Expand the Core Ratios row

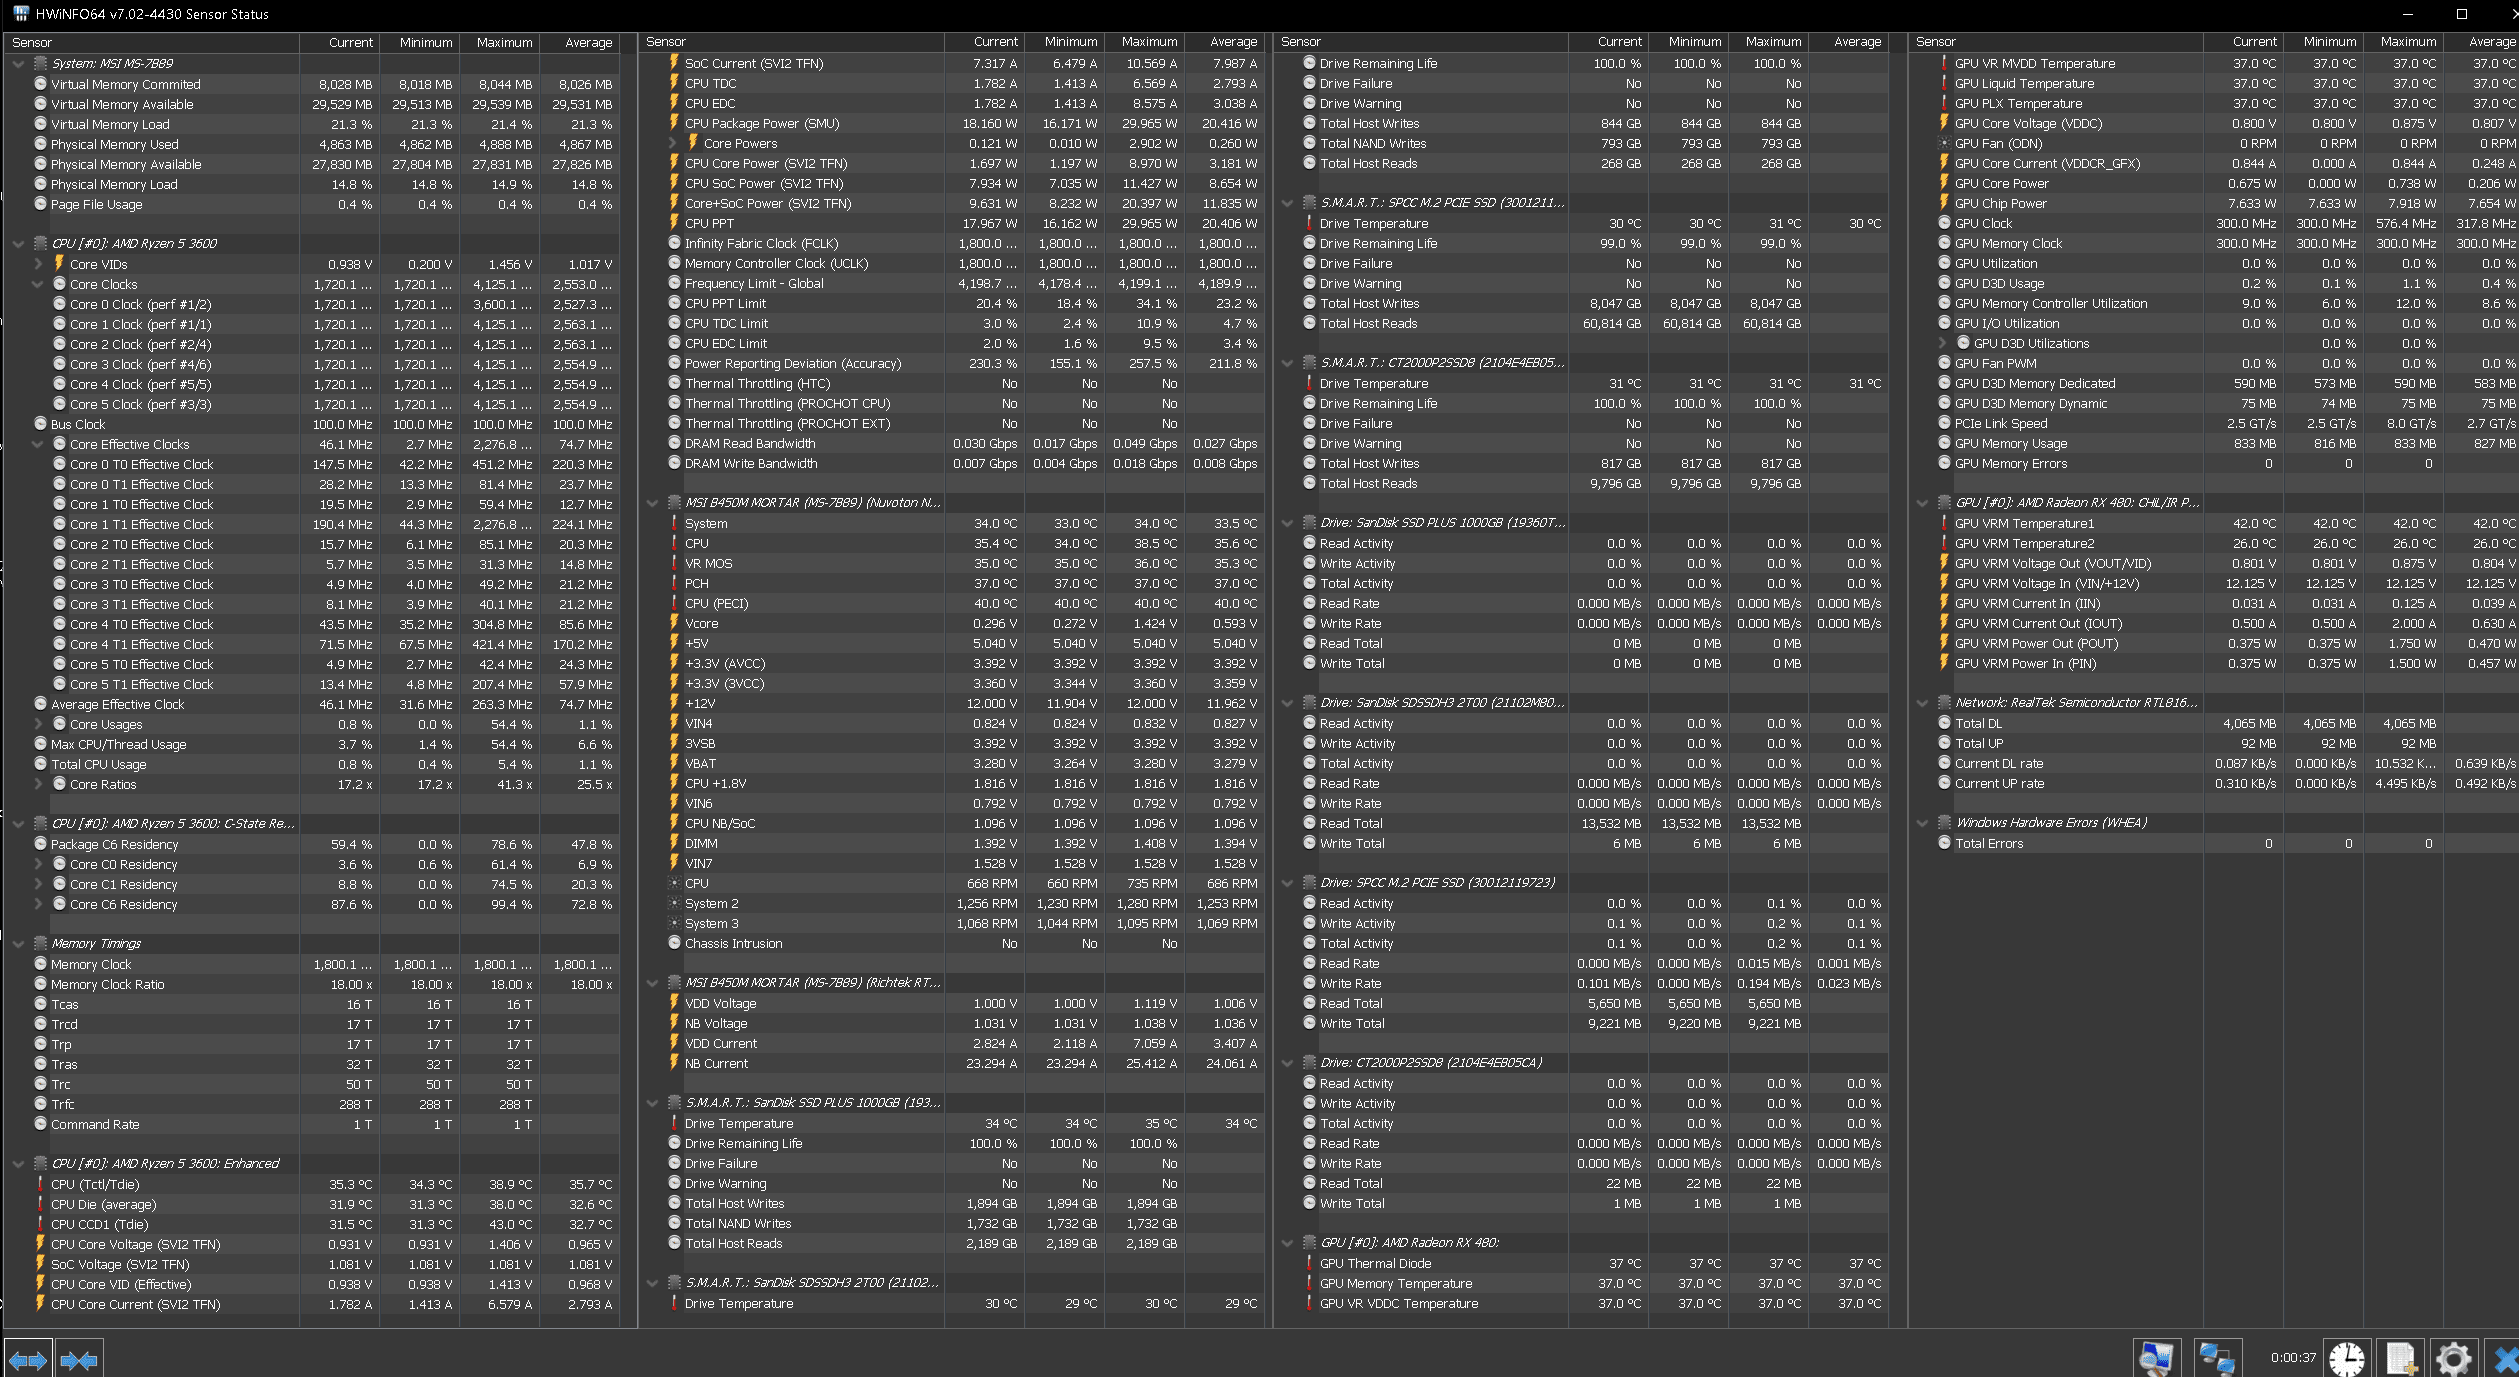(x=38, y=784)
